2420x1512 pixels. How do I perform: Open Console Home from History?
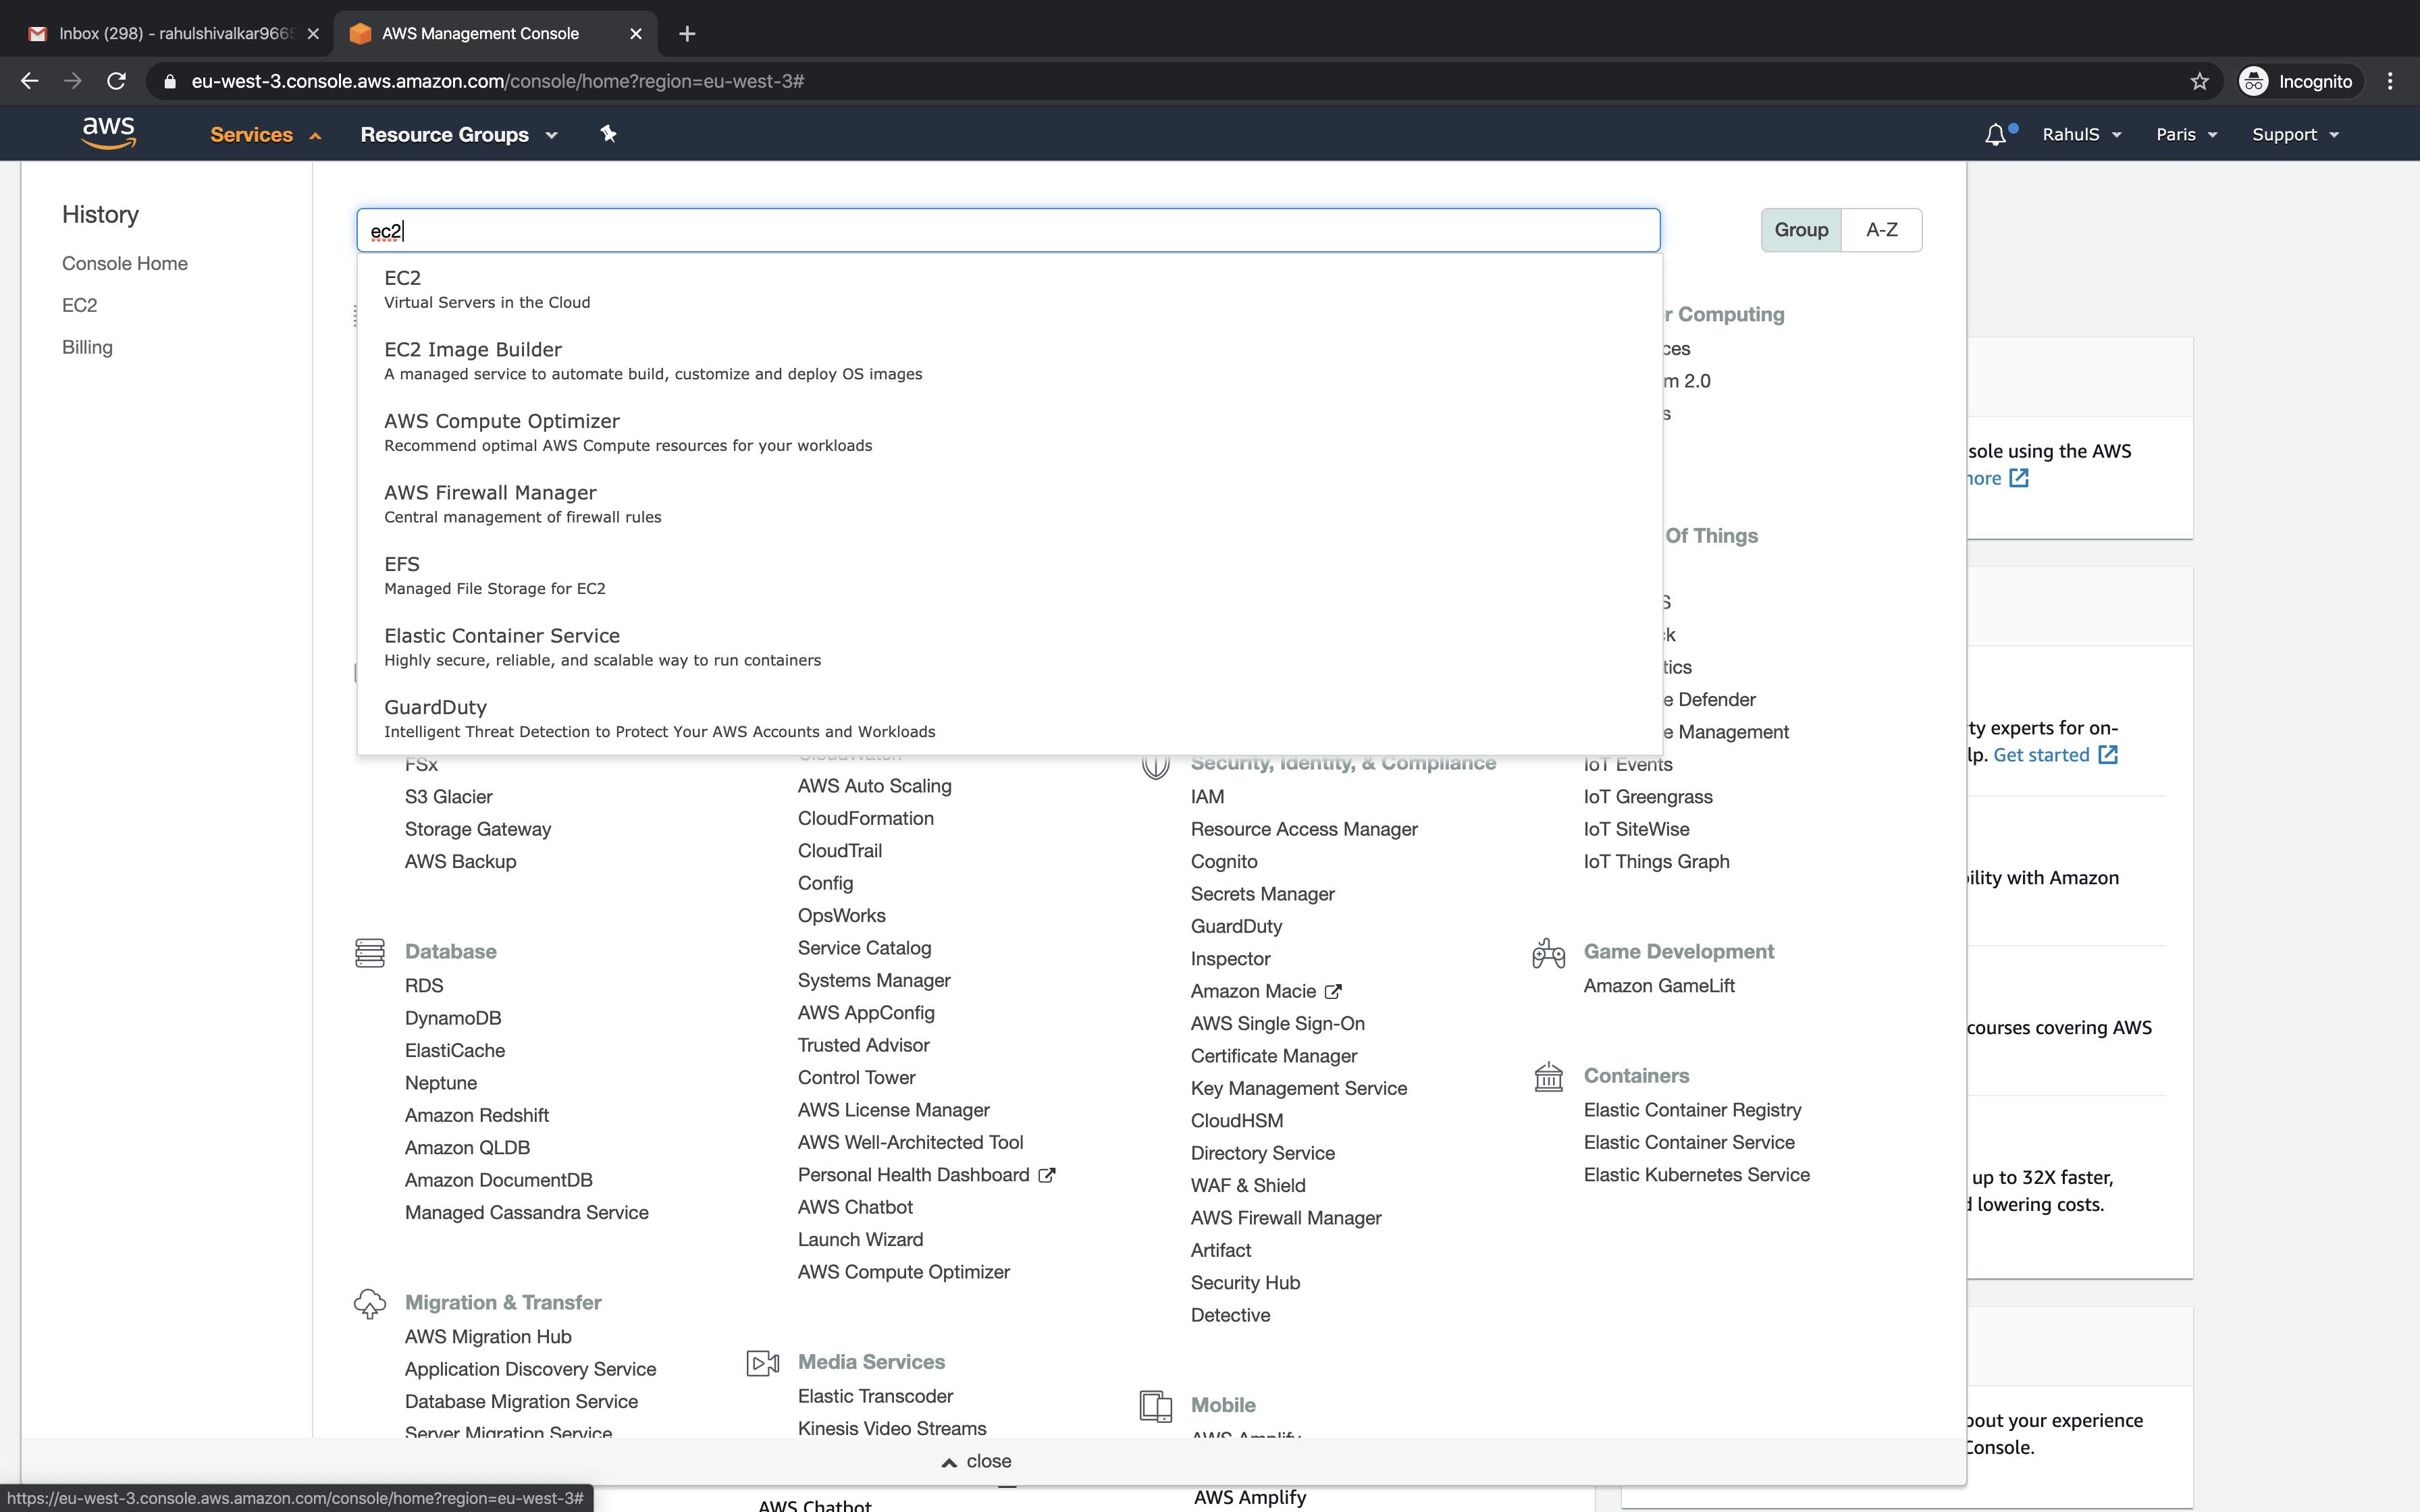tap(124, 263)
